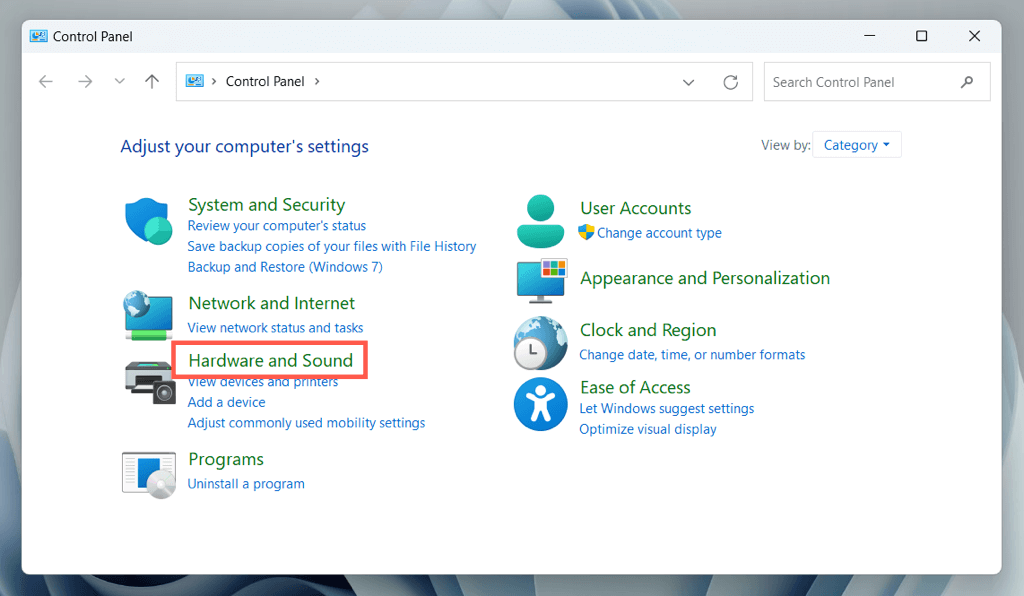Open Clock and Region category

point(648,331)
